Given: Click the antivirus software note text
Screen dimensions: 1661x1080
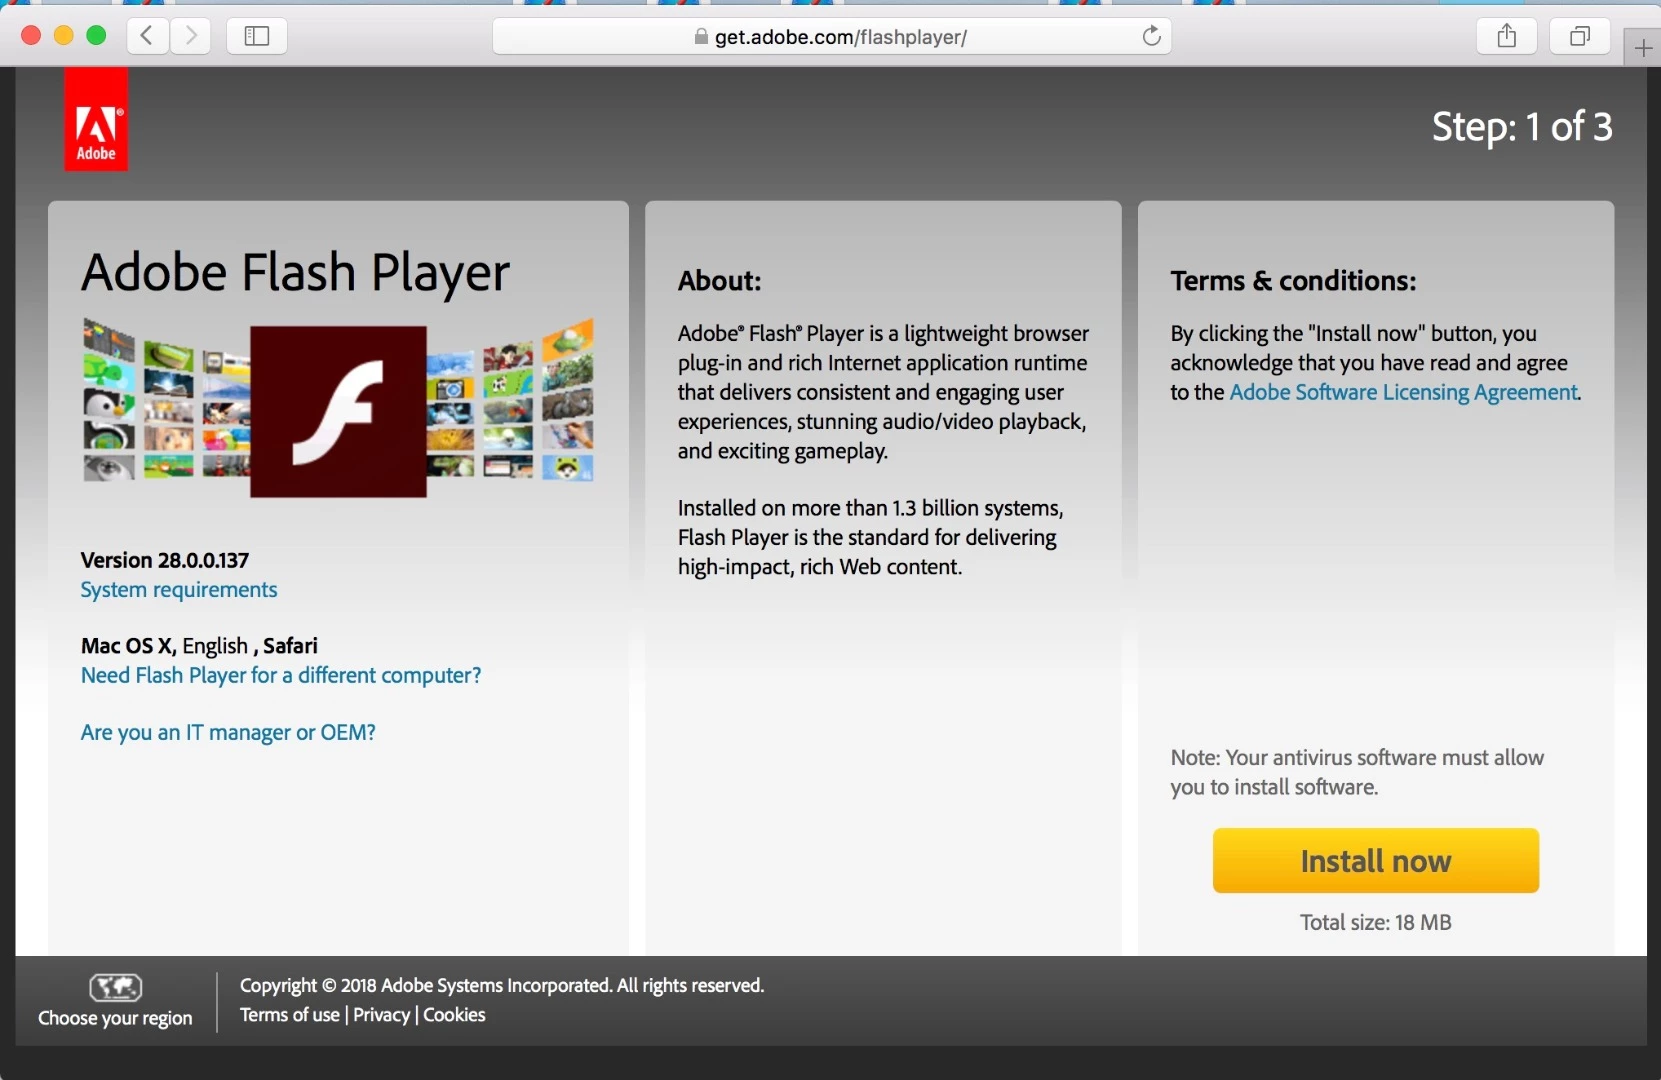Looking at the screenshot, I should pyautogui.click(x=1357, y=772).
